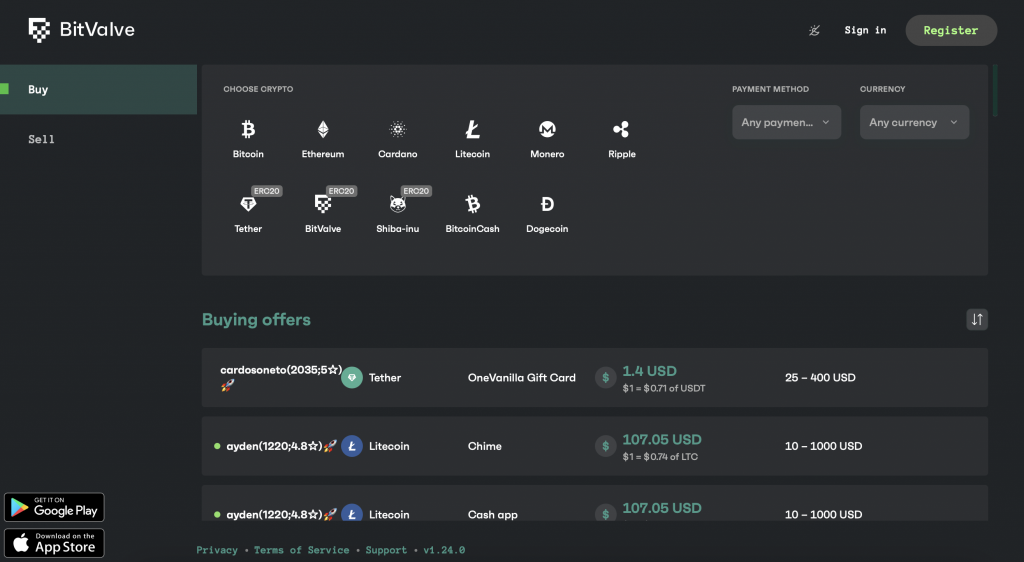Click the dollar icon in the Chime offer

pyautogui.click(x=605, y=446)
